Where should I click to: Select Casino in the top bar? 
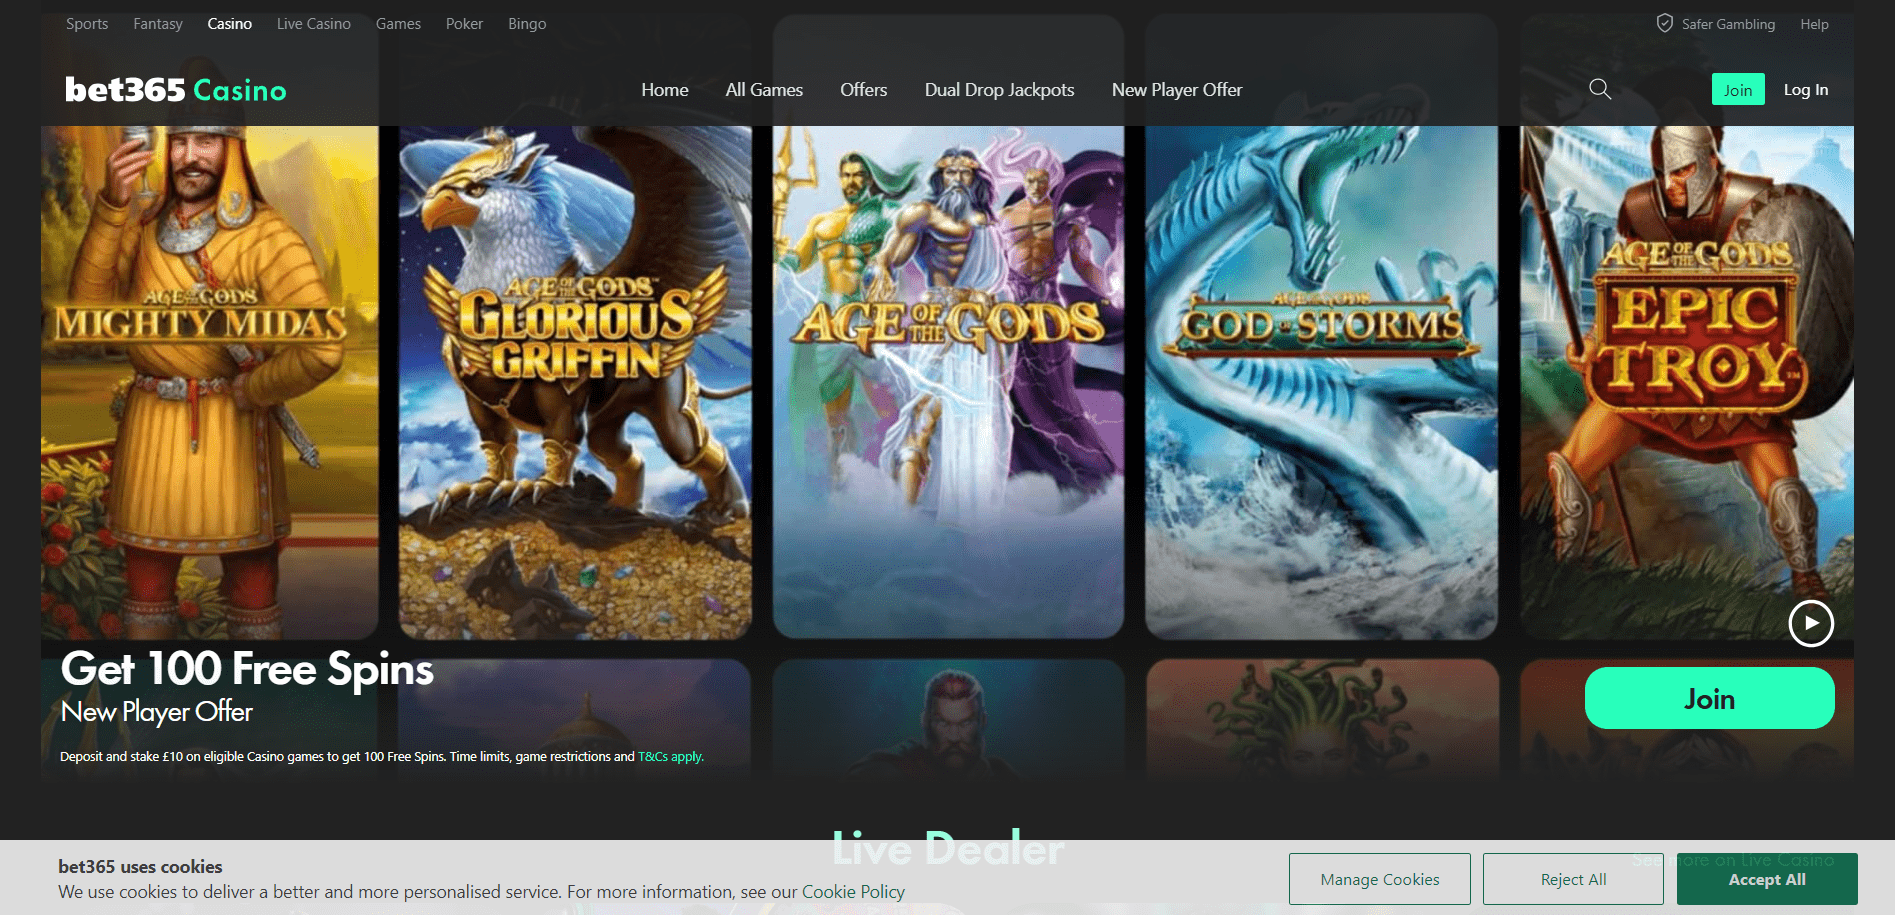click(x=230, y=24)
